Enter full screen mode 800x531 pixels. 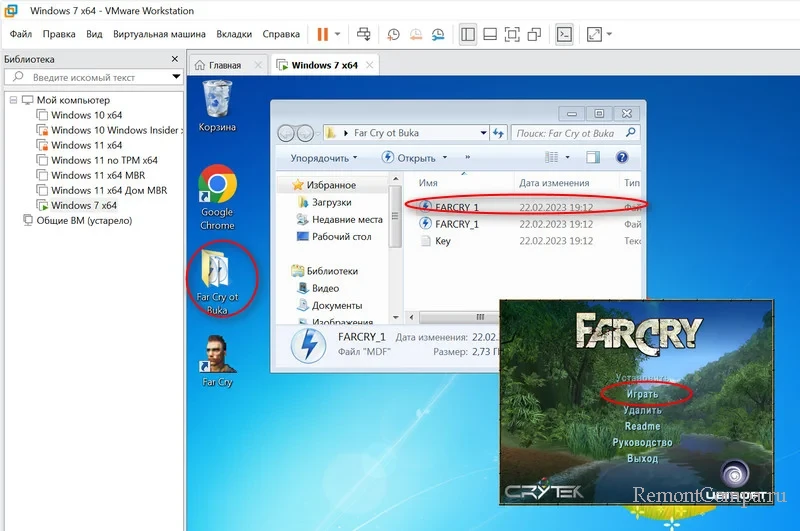[512, 34]
